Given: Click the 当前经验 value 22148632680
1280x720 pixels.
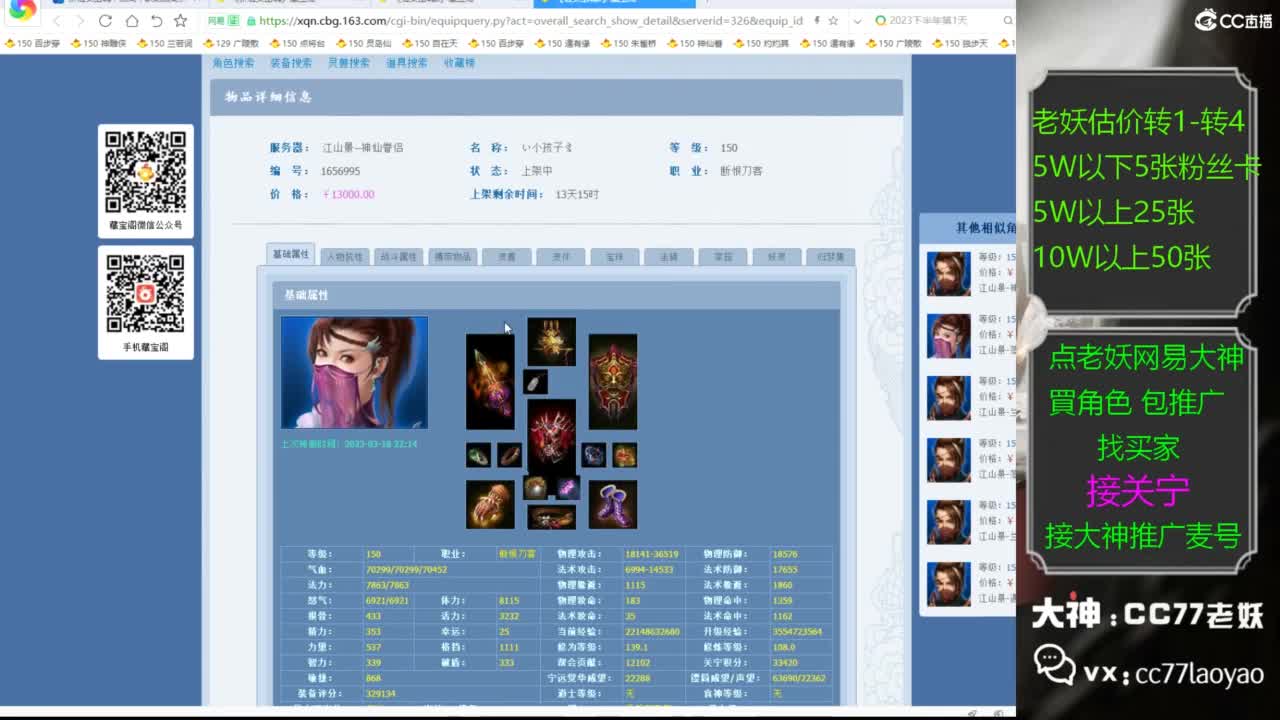Looking at the screenshot, I should pyautogui.click(x=652, y=632).
